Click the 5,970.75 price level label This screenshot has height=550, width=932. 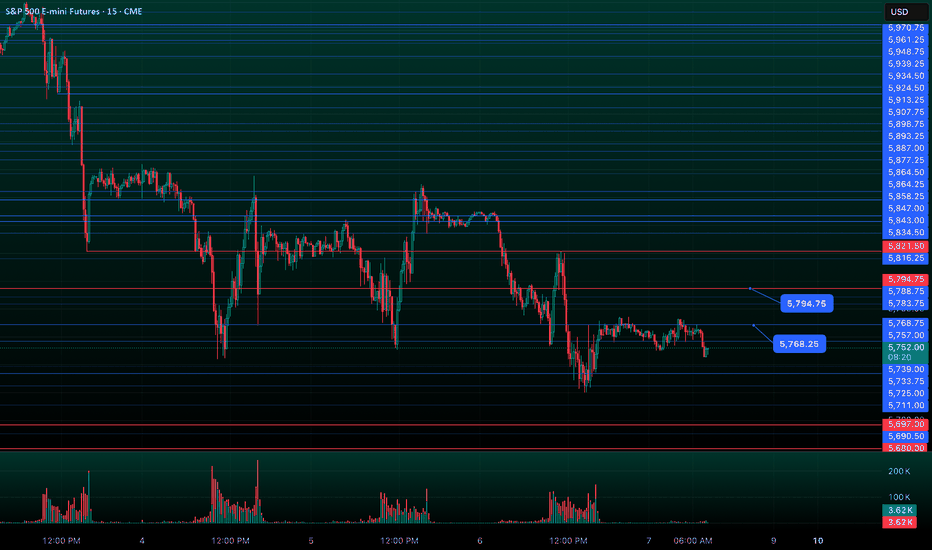906,28
